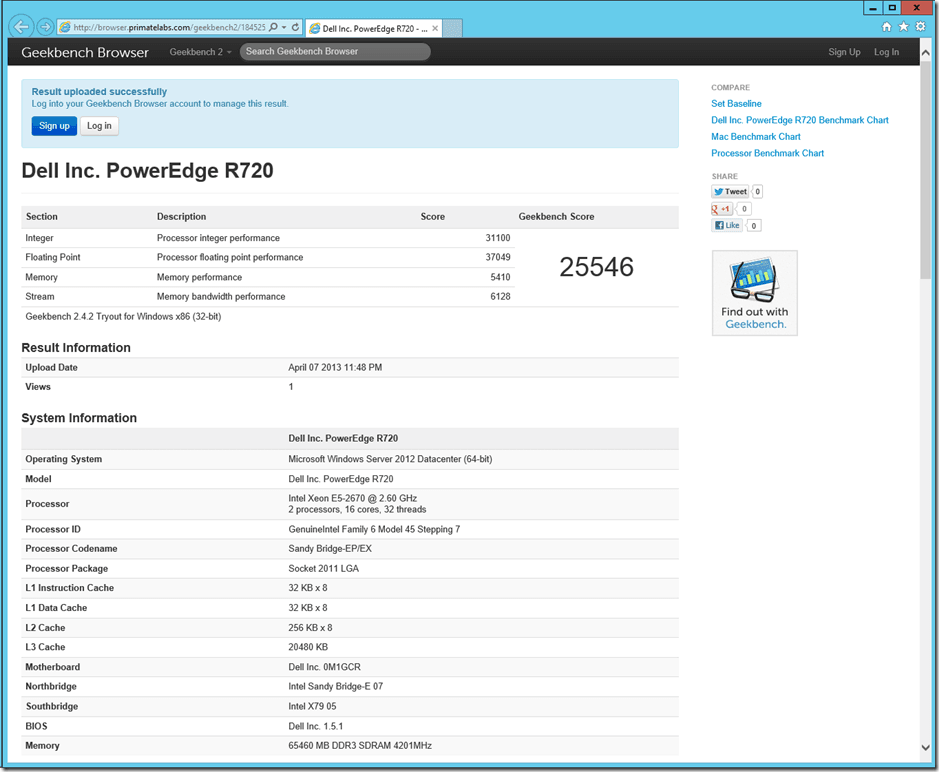Viewport: 939px width, 772px height.
Task: Open Dell Inc. PowerEdge R720 Benchmark Chart link
Action: [799, 120]
